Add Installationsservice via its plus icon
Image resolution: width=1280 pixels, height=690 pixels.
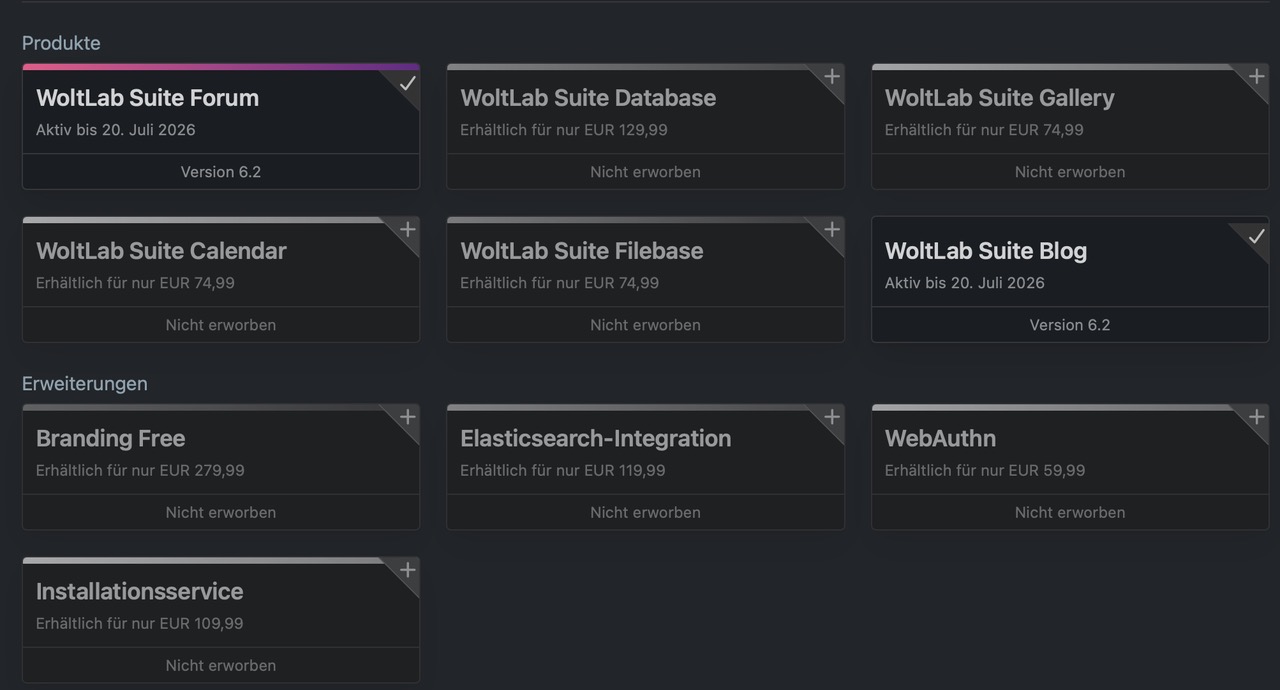[407, 570]
